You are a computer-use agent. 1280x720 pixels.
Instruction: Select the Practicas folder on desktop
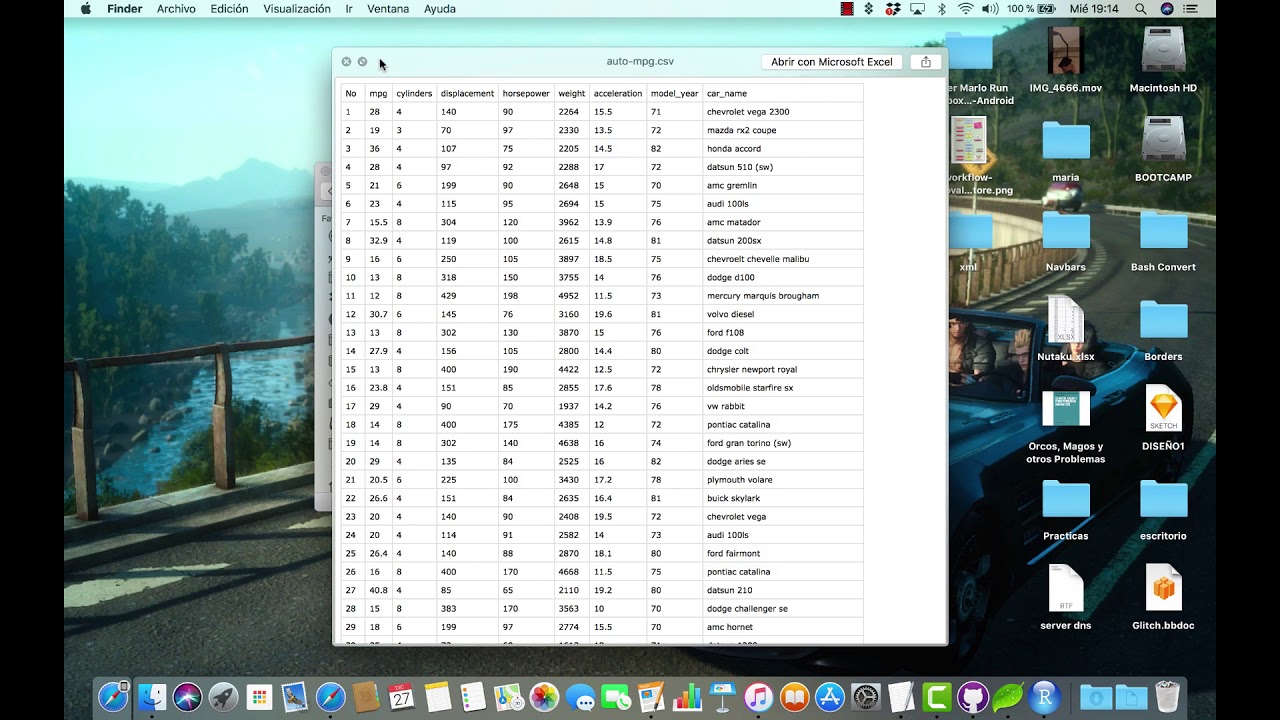click(x=1066, y=507)
